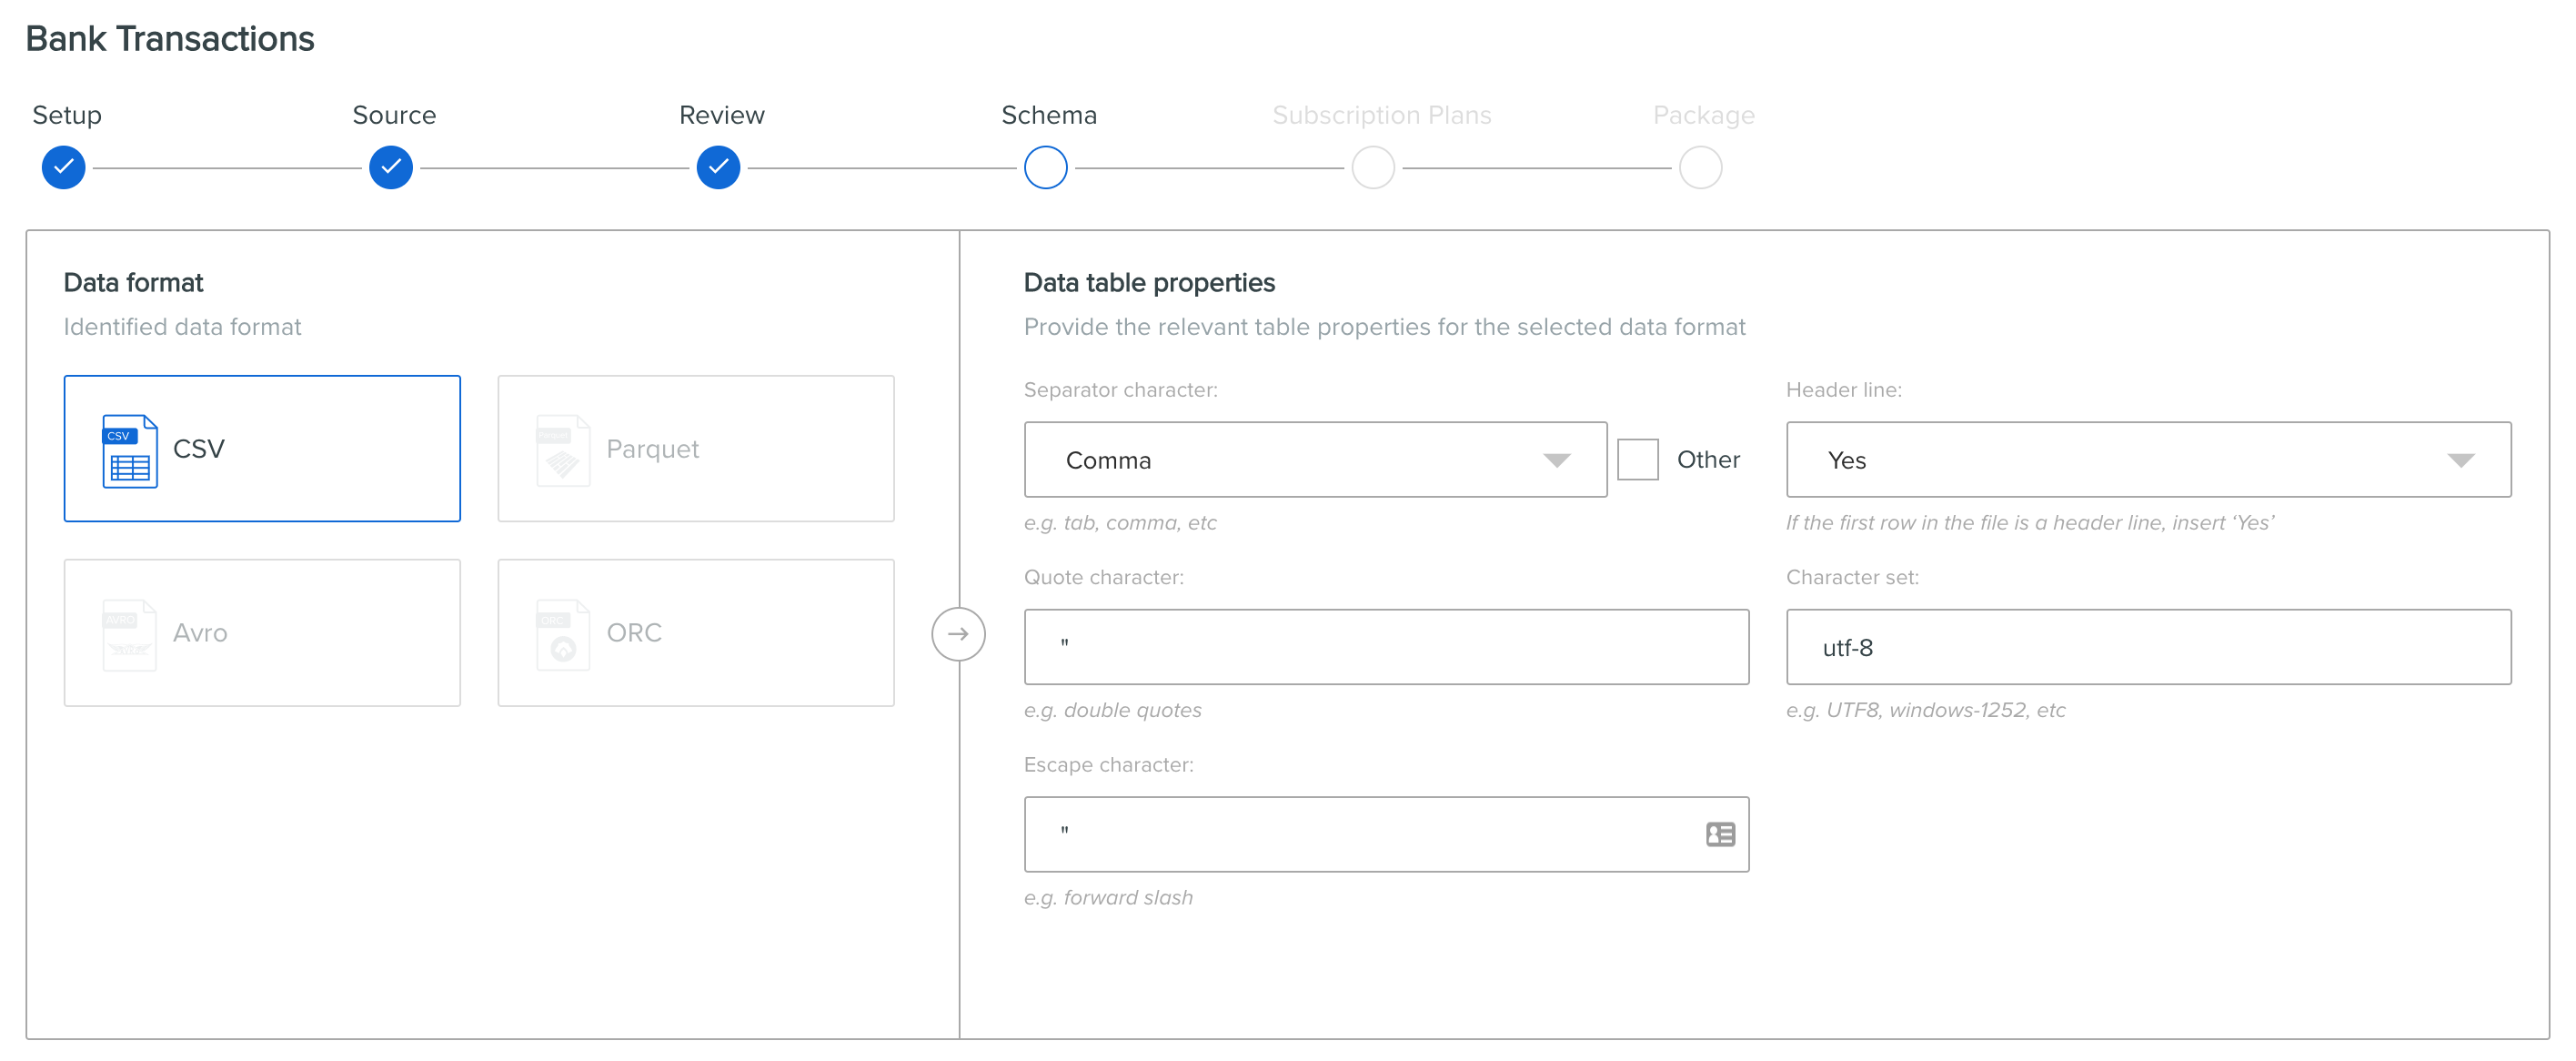Click the Package step circle
The image size is (2576, 1061).
[x=1700, y=167]
